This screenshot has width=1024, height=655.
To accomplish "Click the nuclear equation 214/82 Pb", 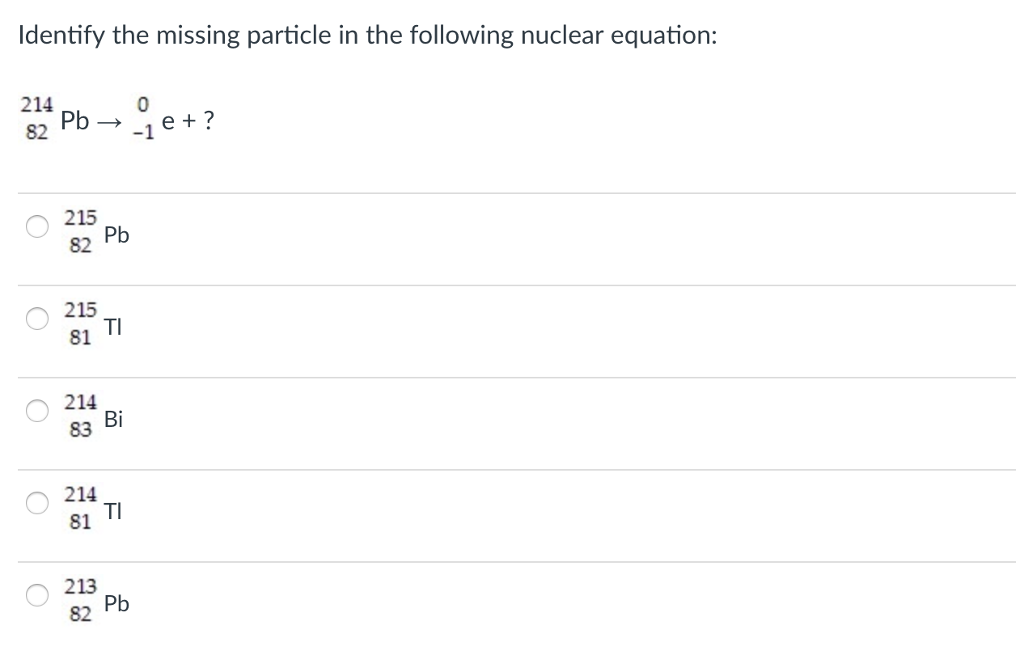I will [x=50, y=121].
